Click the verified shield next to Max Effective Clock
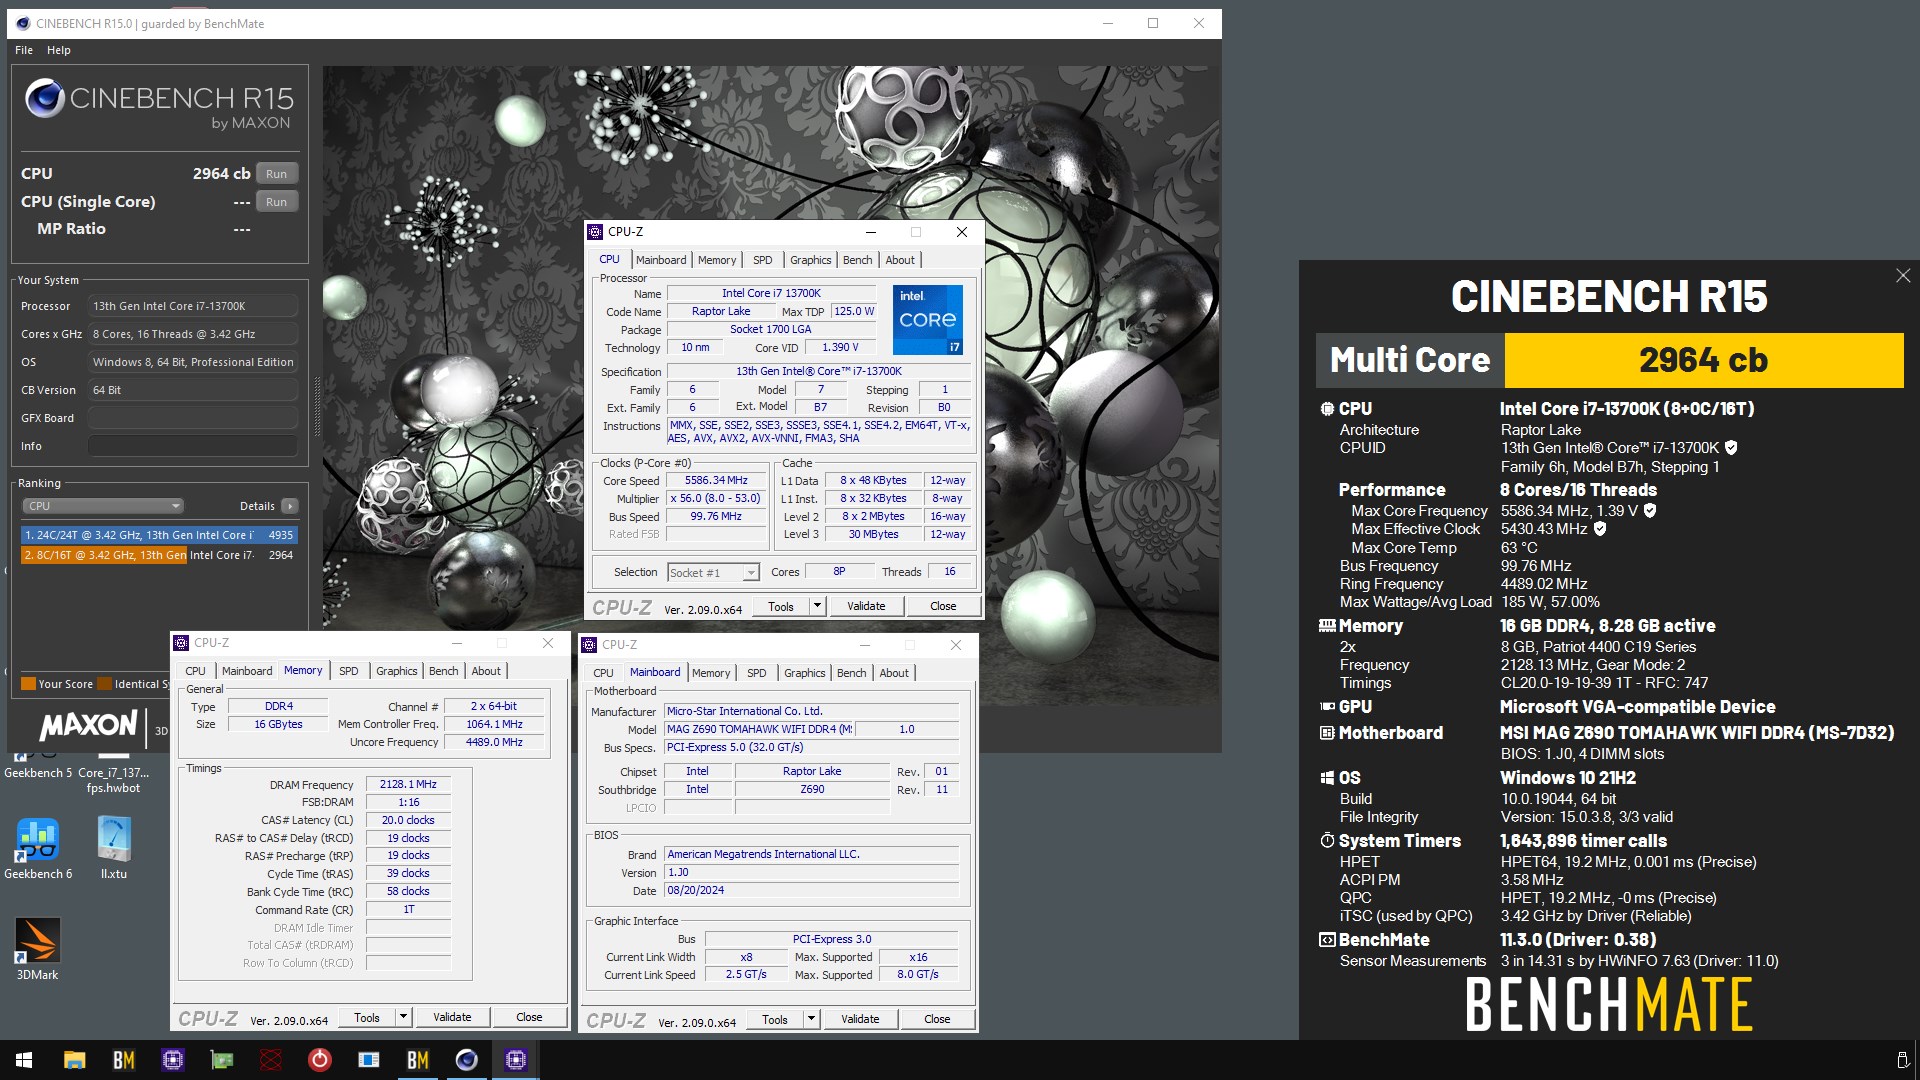 pos(1600,529)
